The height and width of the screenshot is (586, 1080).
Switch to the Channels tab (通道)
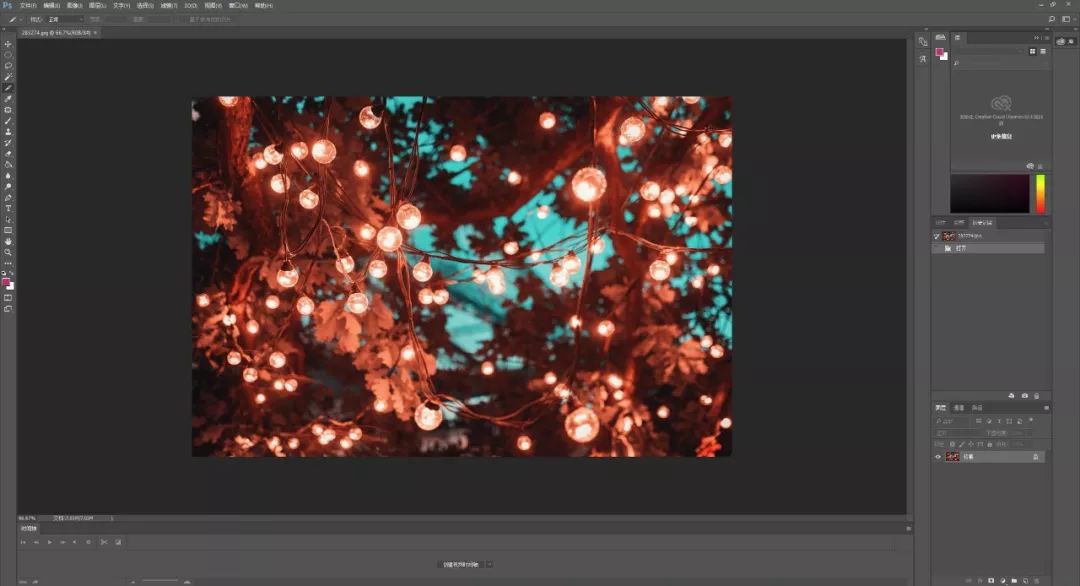pos(959,408)
